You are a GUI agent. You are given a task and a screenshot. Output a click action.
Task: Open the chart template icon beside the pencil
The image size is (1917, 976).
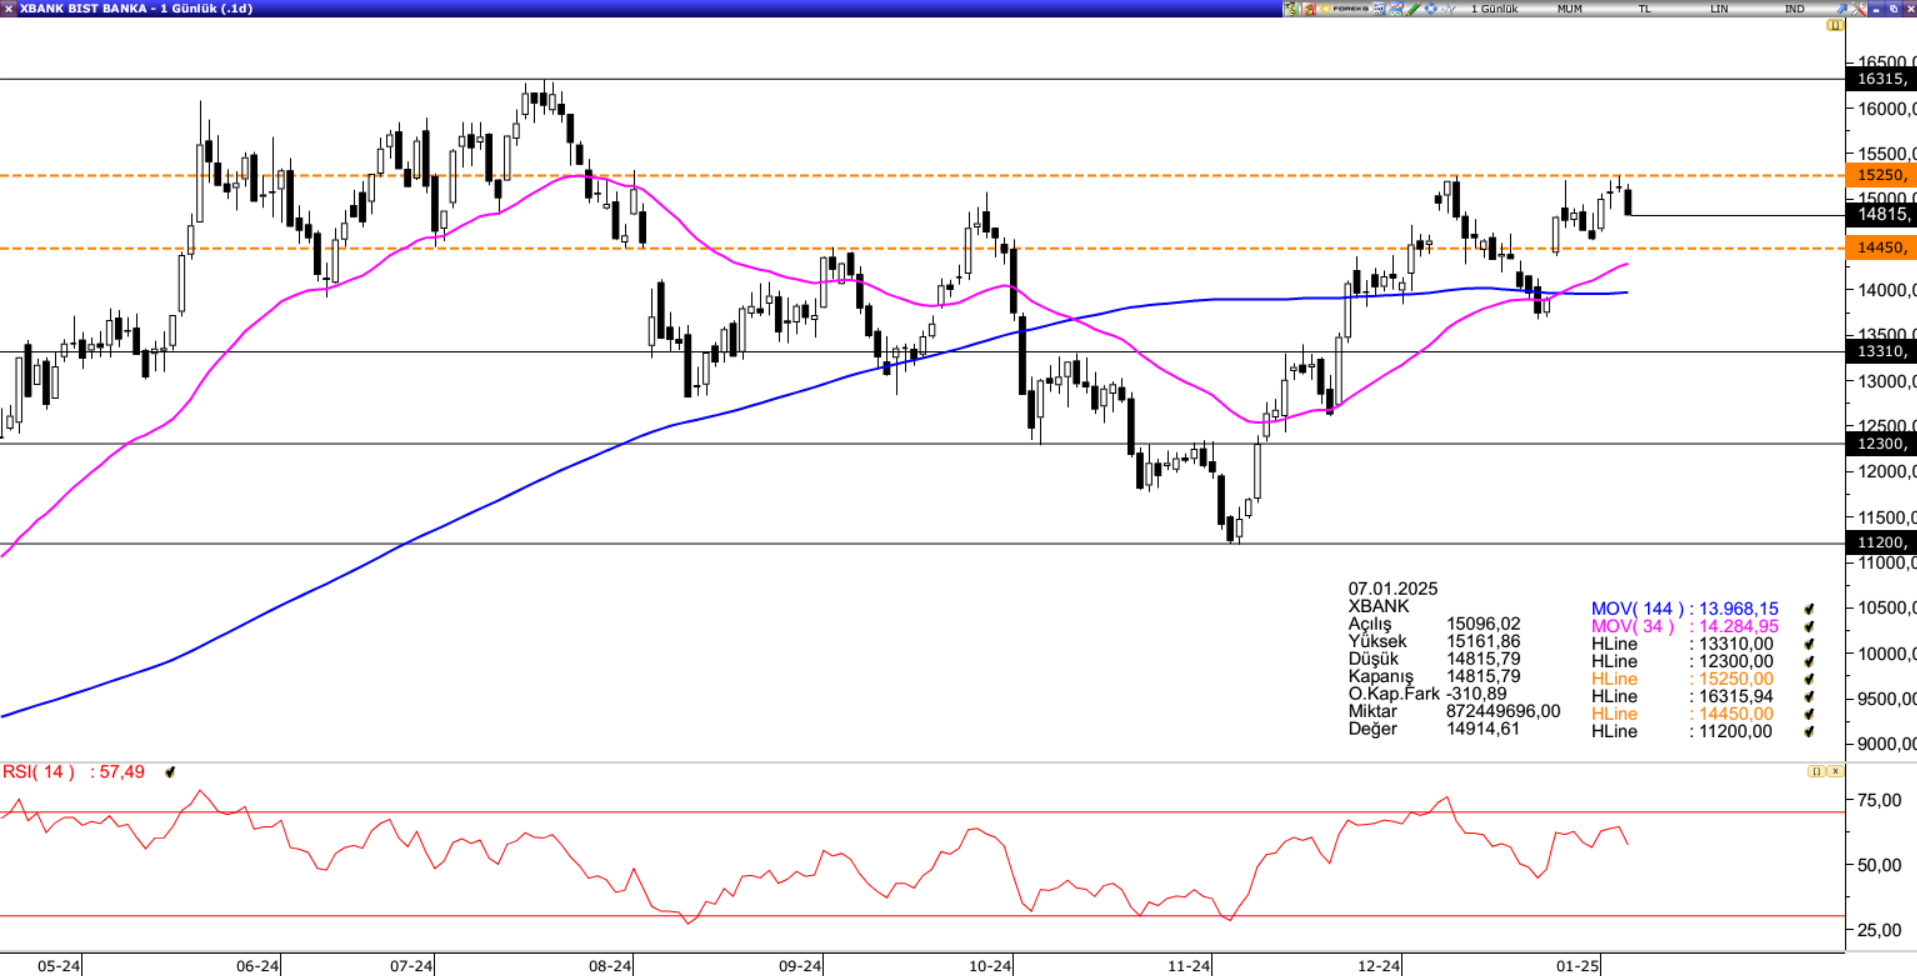tap(1395, 8)
